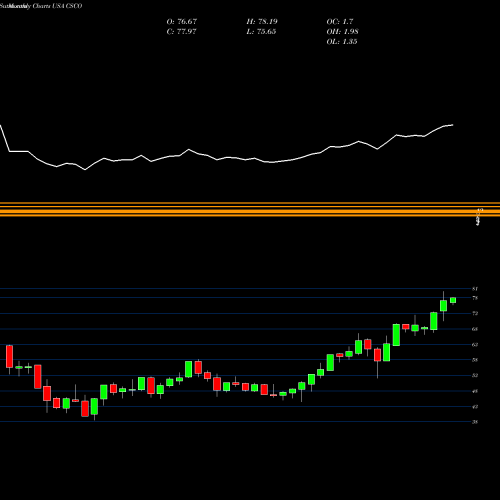500x500 pixels.
Task: Click the 81 price axis label
Action: point(475,289)
